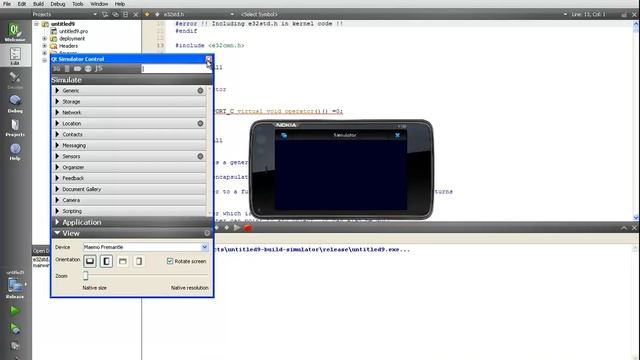This screenshot has height=360, width=640.
Task: Select untitled9.pro in project tree
Action: (73, 31)
